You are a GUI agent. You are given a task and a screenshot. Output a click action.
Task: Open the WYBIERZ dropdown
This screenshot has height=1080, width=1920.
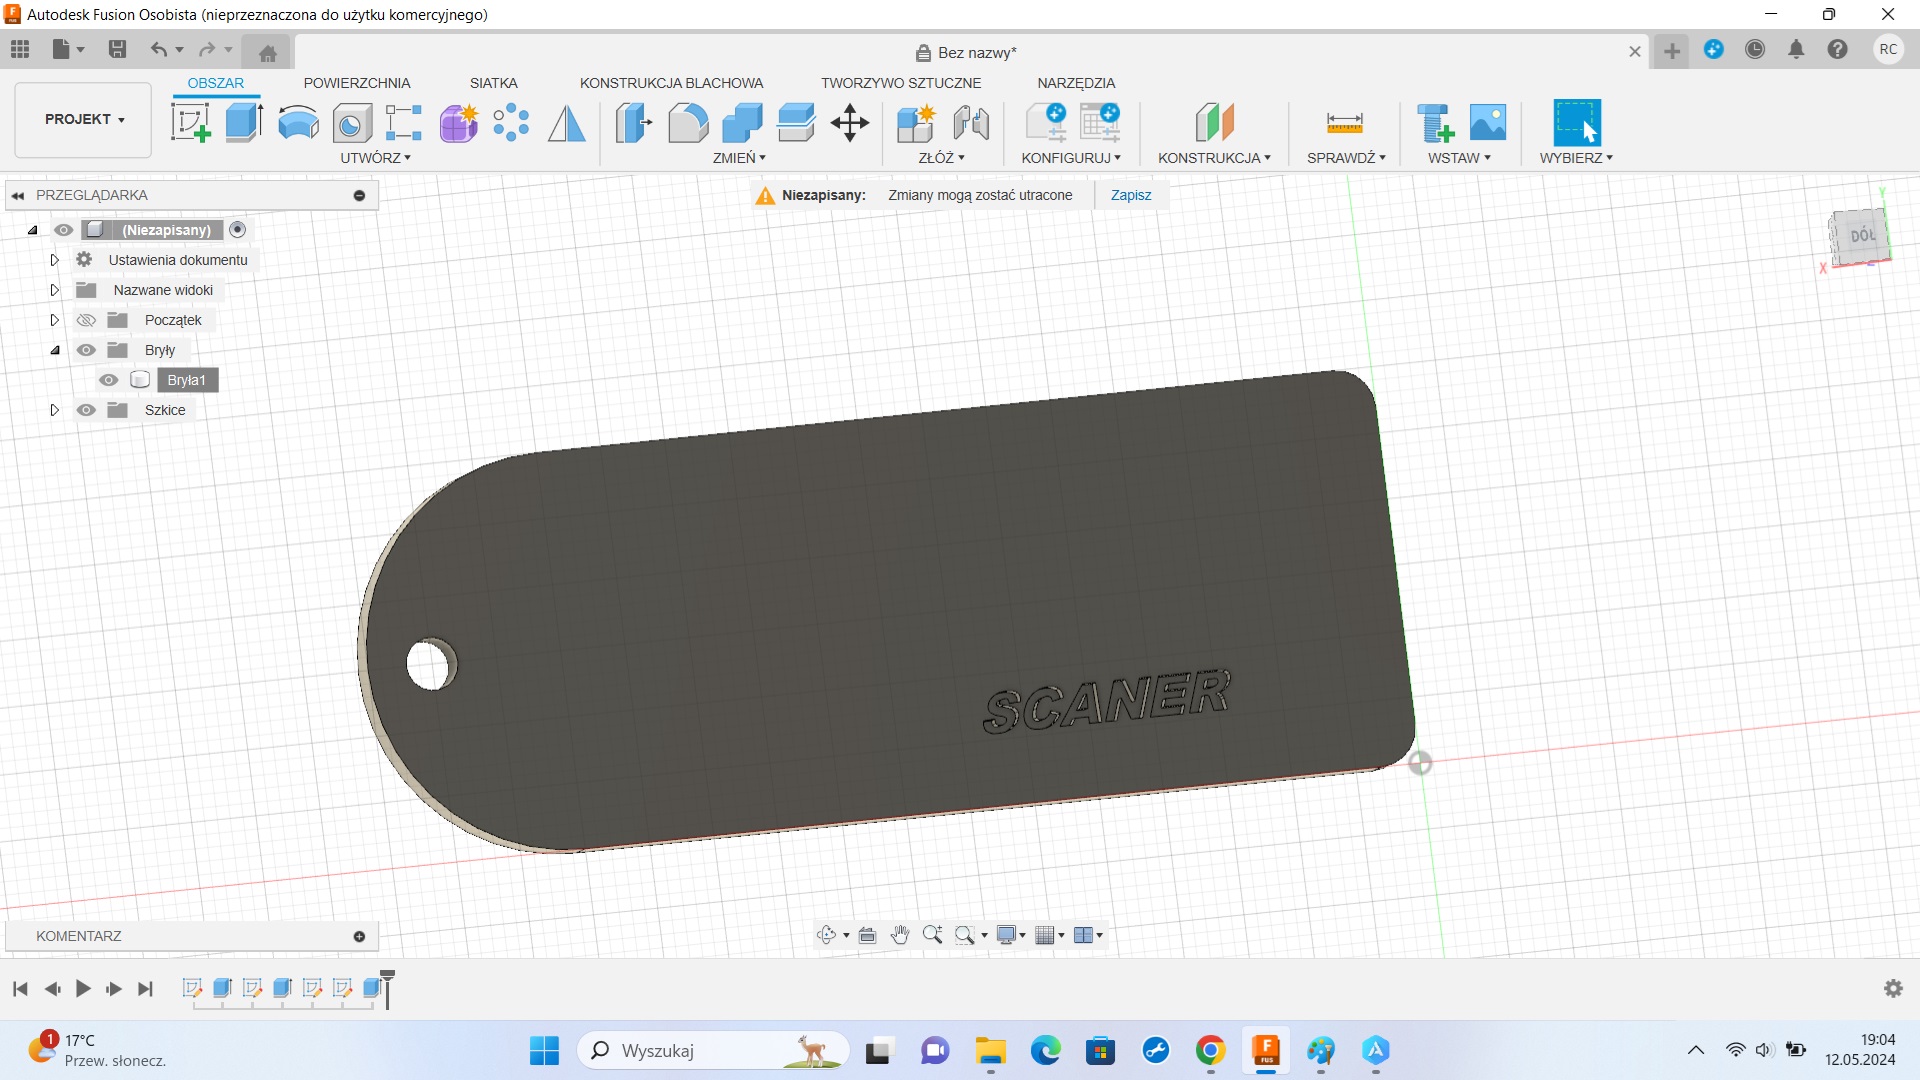coord(1576,157)
